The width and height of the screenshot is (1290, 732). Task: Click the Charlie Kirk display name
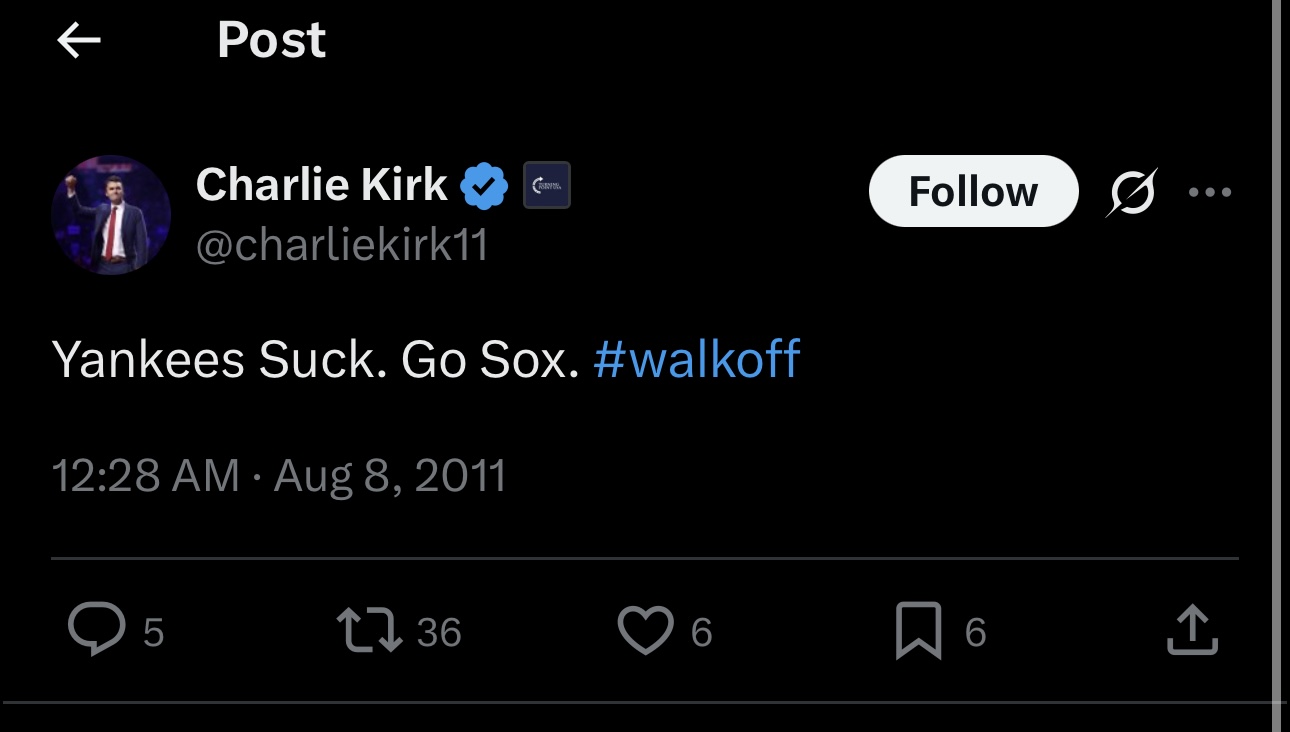pyautogui.click(x=322, y=185)
